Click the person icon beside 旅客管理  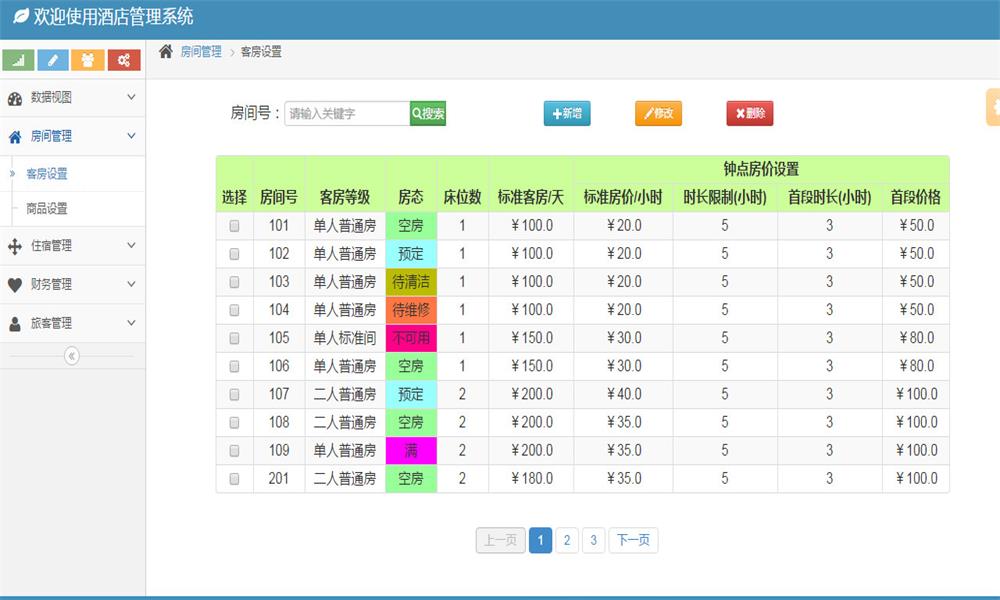[x=15, y=324]
